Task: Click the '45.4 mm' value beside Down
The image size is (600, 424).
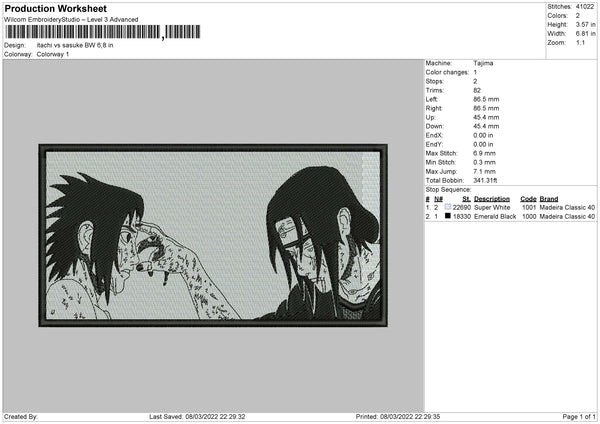Action: [x=486, y=126]
